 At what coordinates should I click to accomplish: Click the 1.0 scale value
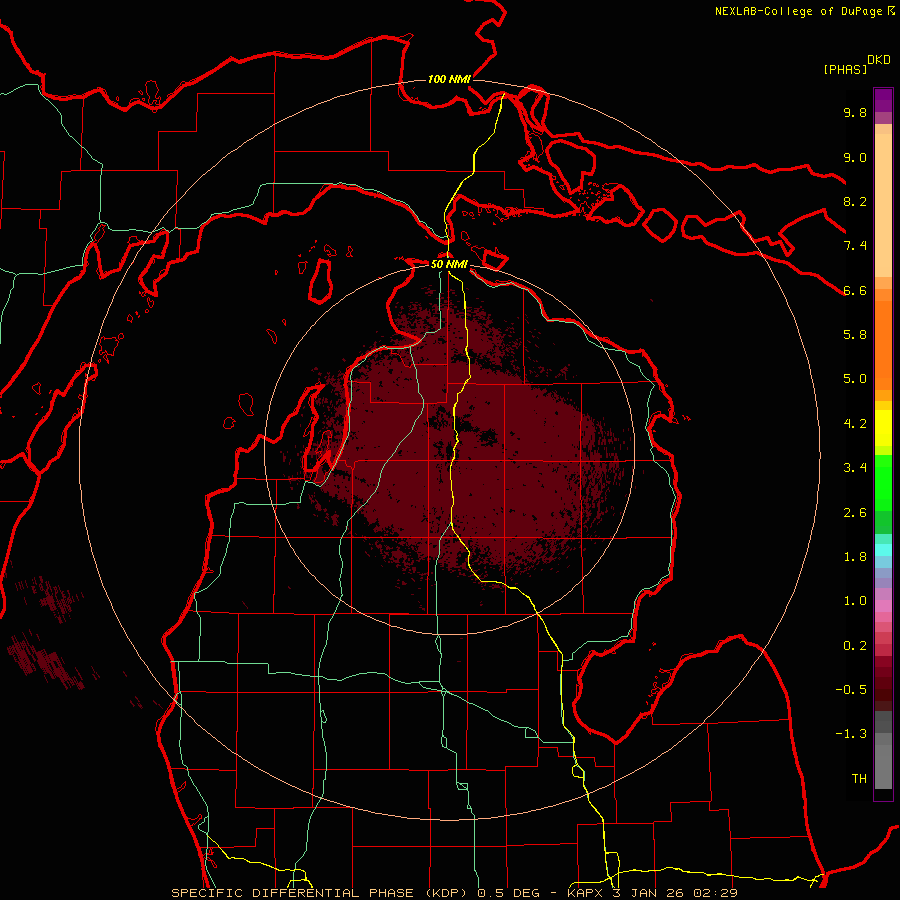tap(855, 601)
